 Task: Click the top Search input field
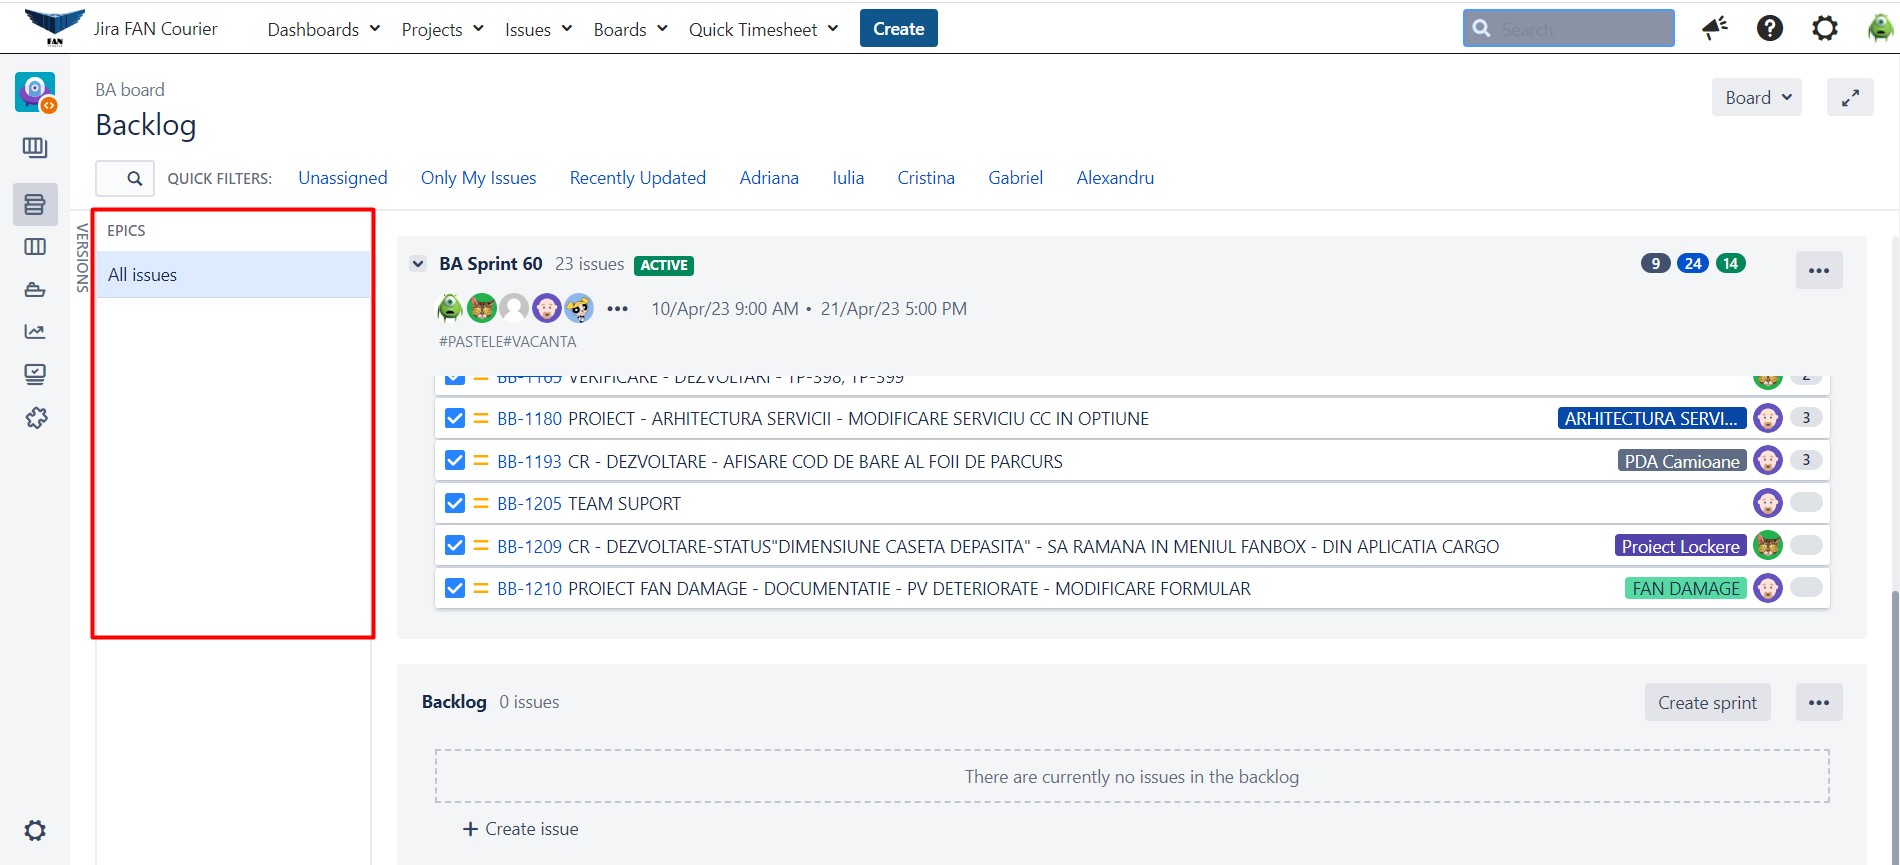[1568, 28]
